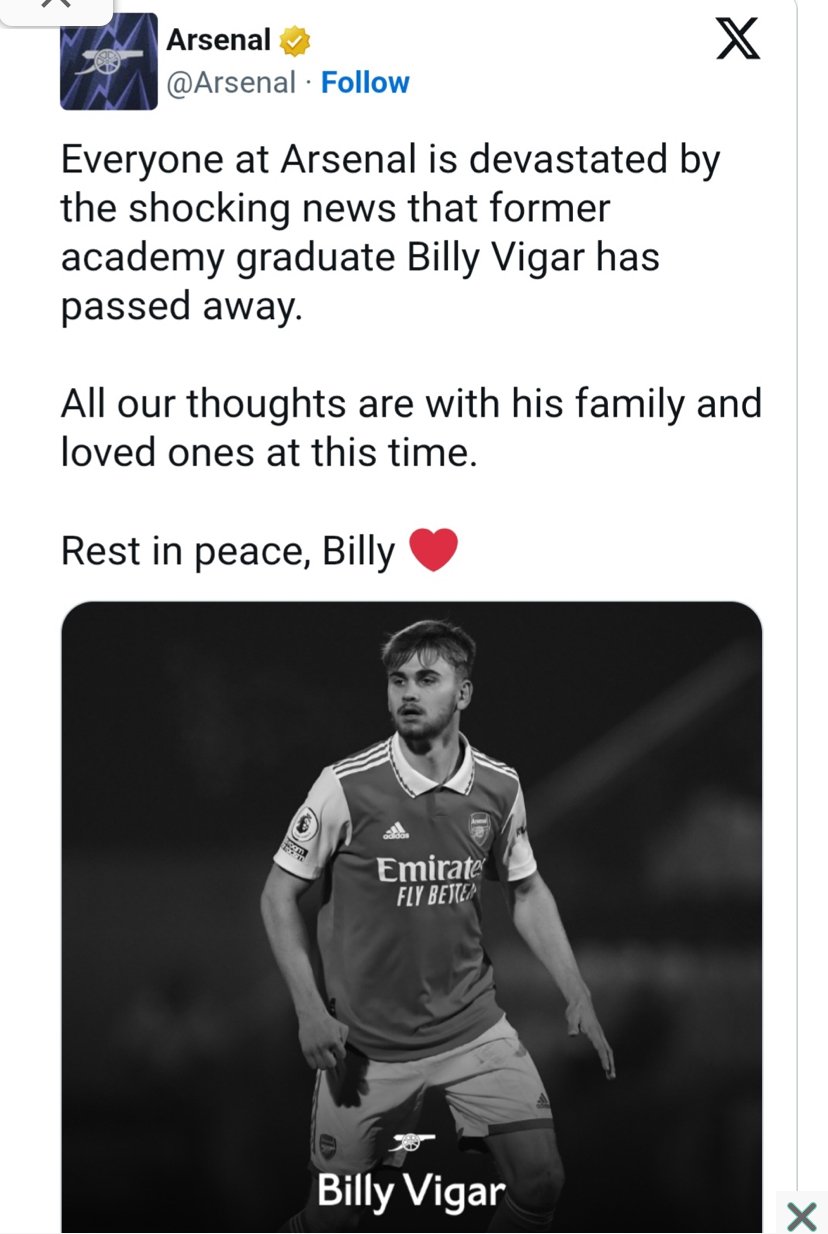828x1234 pixels.
Task: Follow the Arsenal account
Action: 365,82
